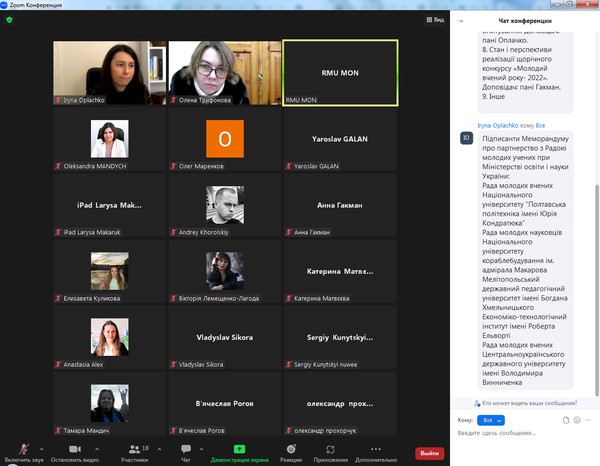600x466 pixels.
Task: Switch layout with the Вид button
Action: pyautogui.click(x=434, y=19)
